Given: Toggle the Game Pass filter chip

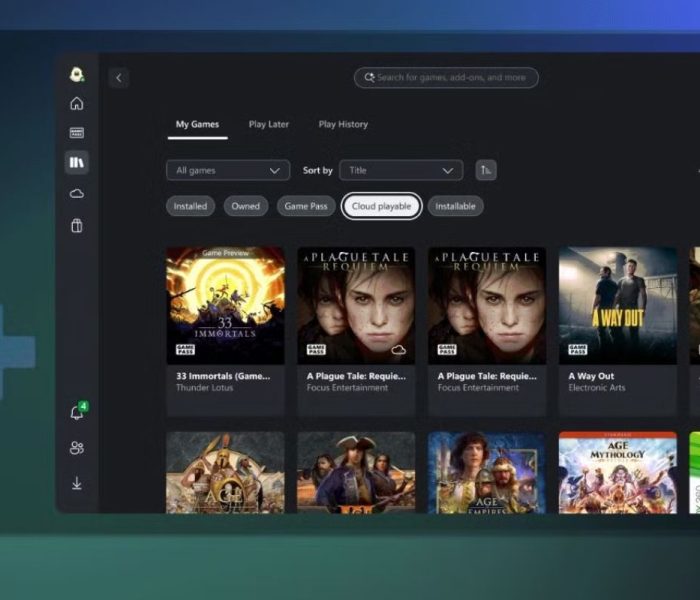Looking at the screenshot, I should (x=306, y=206).
